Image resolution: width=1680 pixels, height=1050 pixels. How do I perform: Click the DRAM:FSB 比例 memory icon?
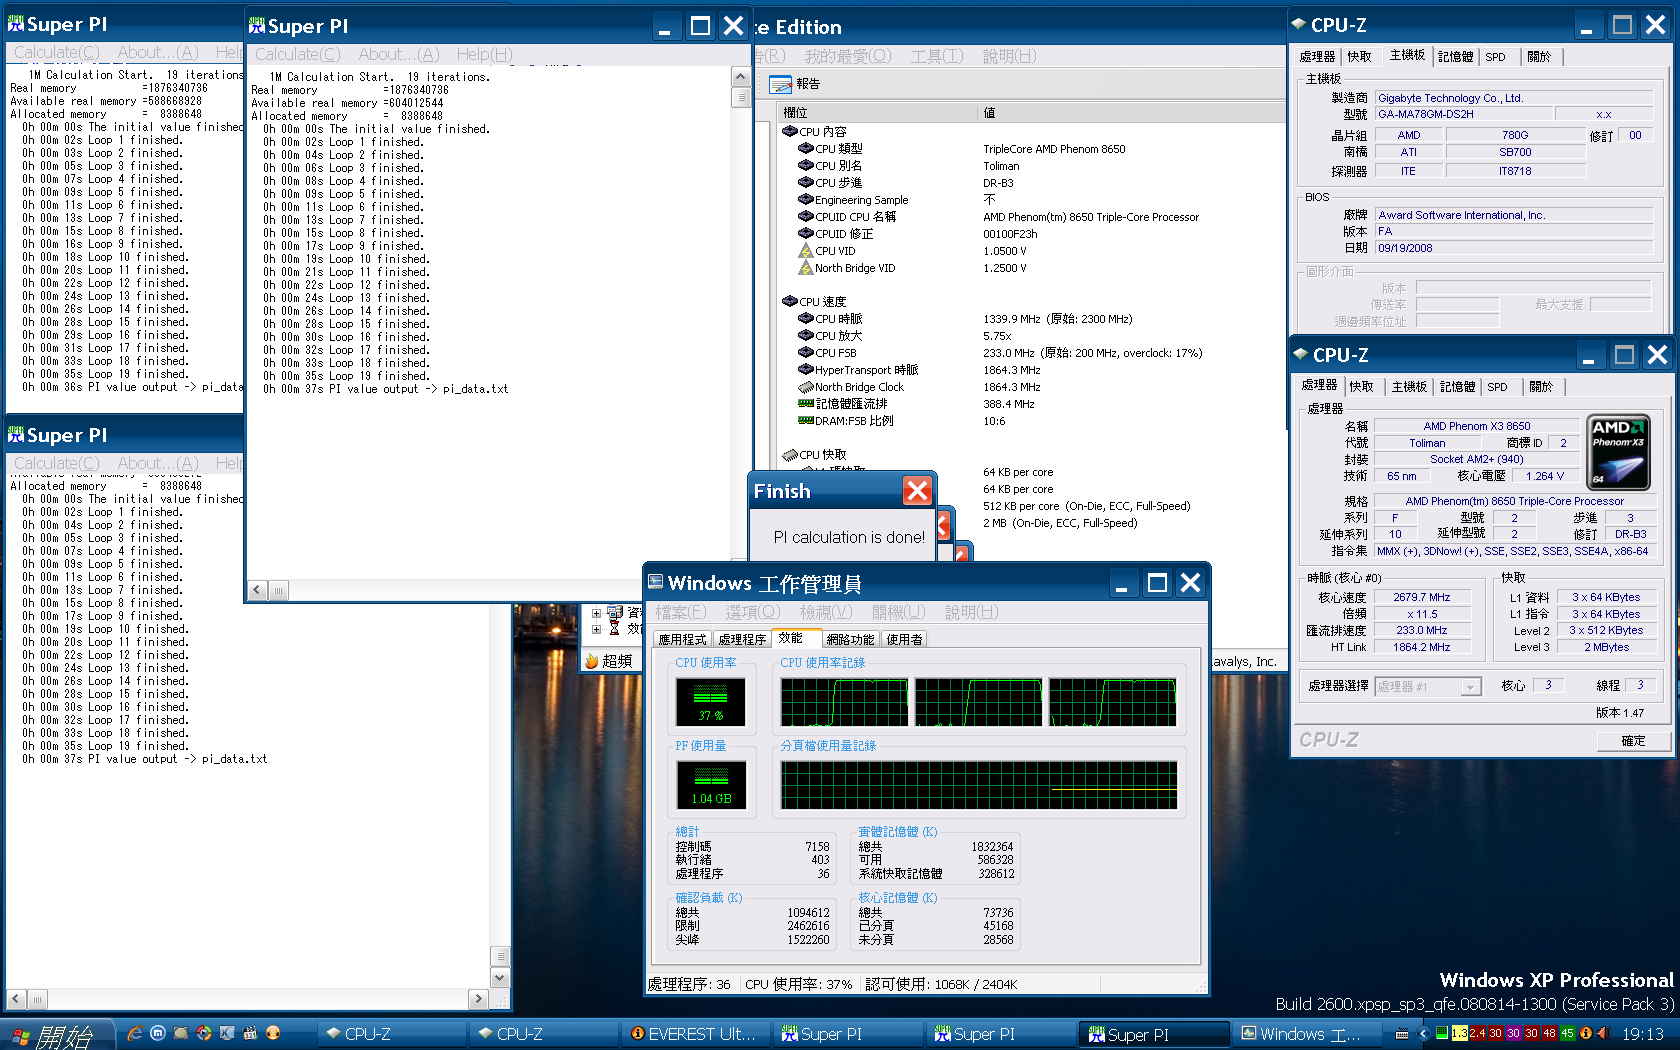(x=805, y=421)
